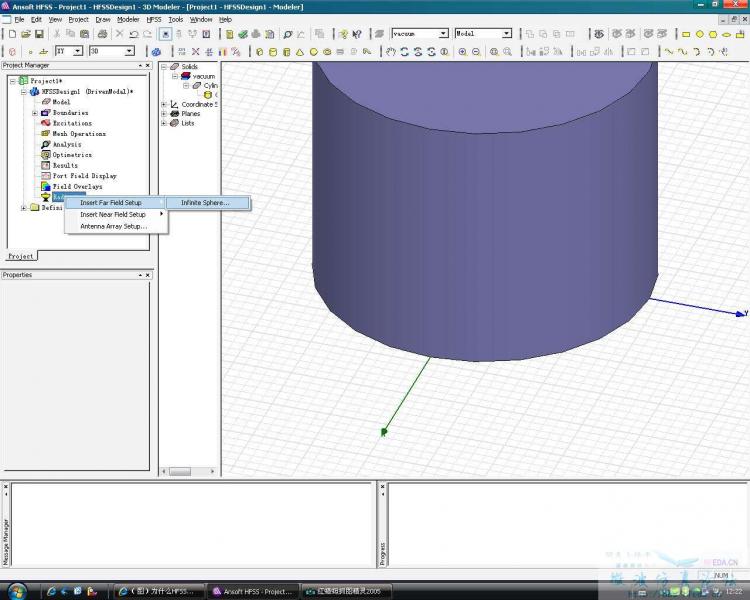Open the XY drawing plane dropdown

point(77,51)
